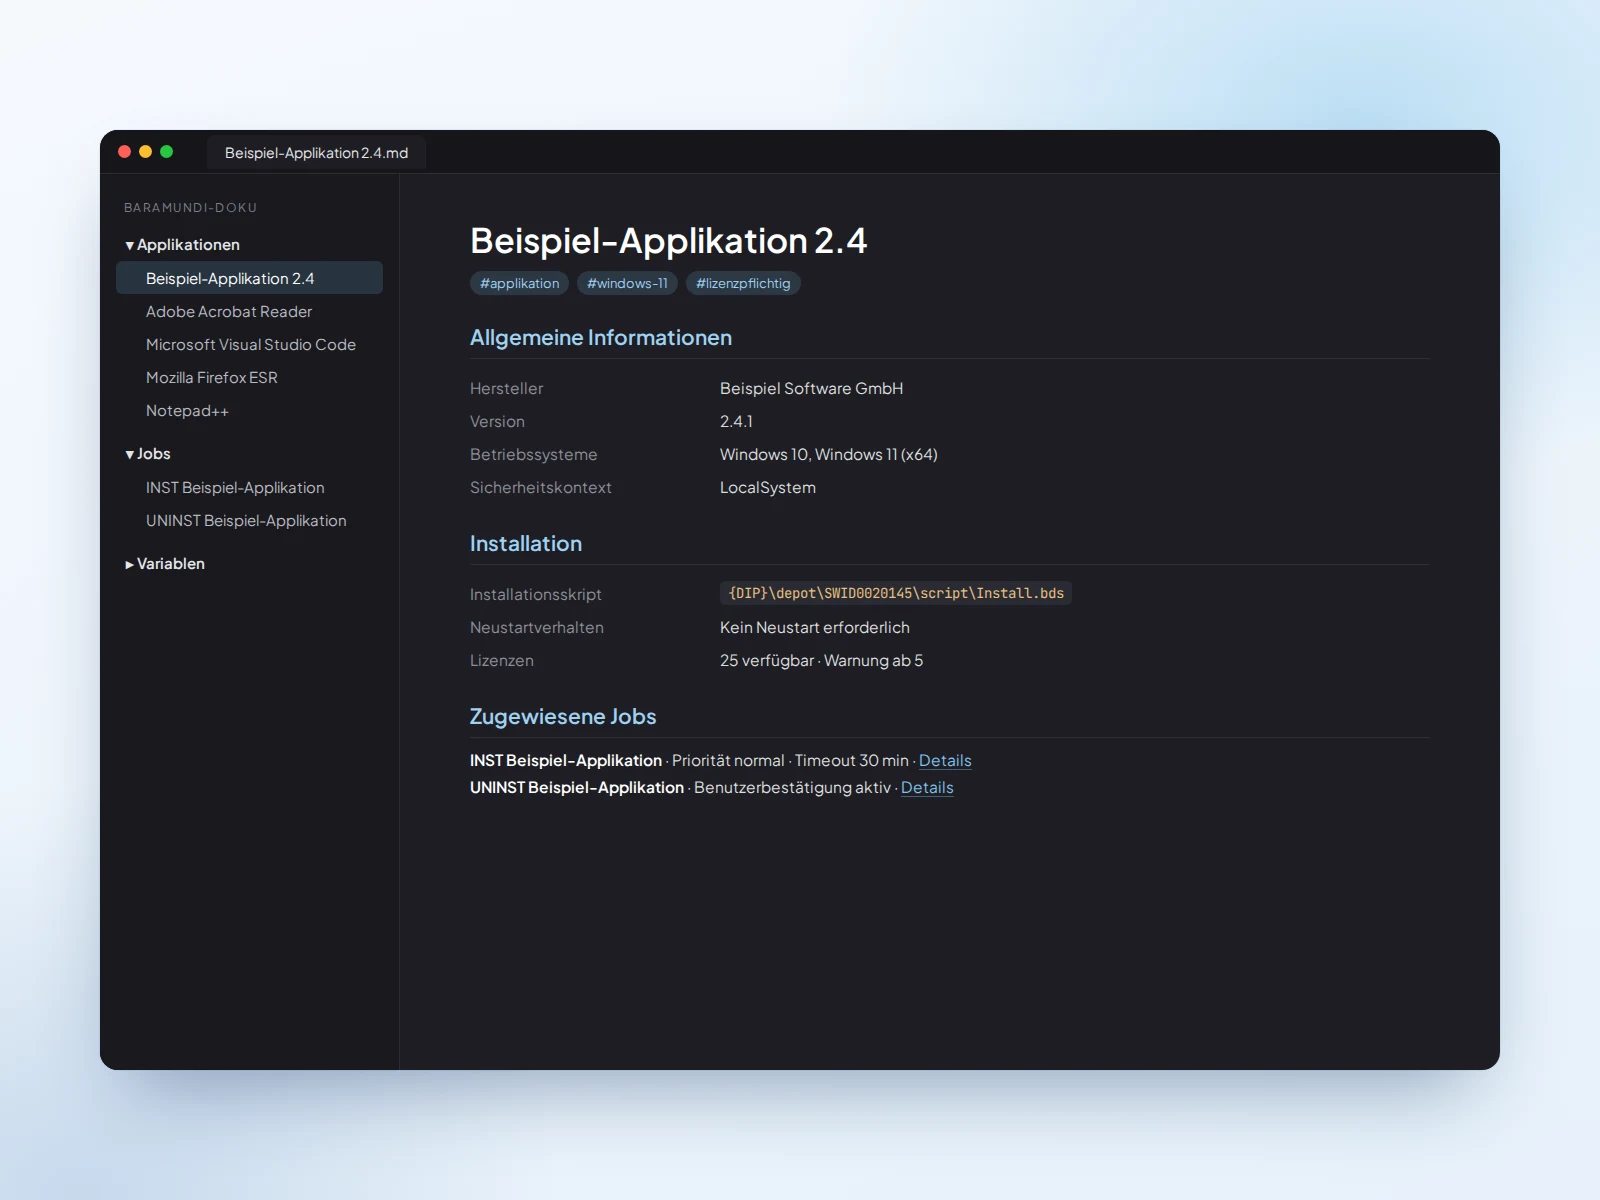
Task: Click the Lizenzen label
Action: [502, 660]
